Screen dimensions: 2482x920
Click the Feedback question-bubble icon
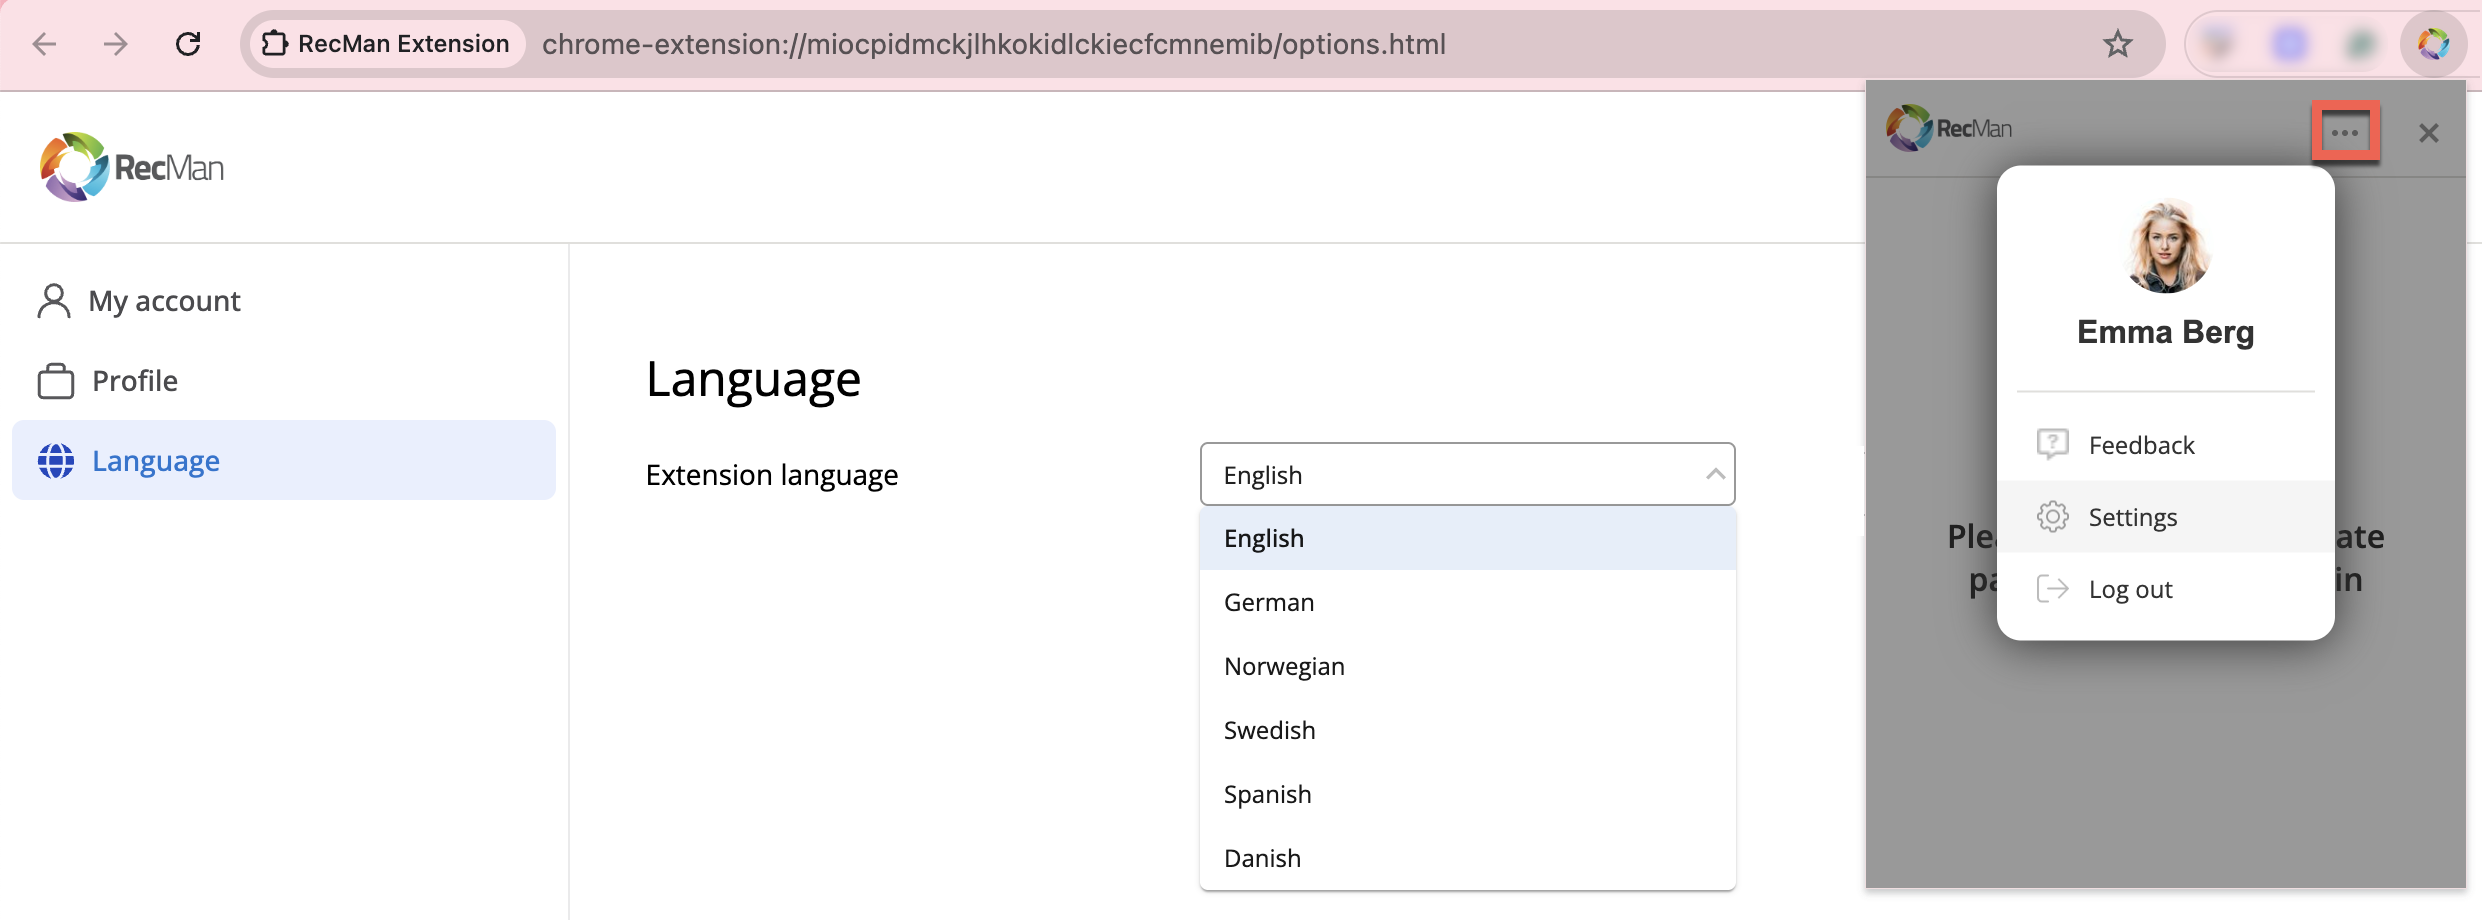coord(2052,444)
